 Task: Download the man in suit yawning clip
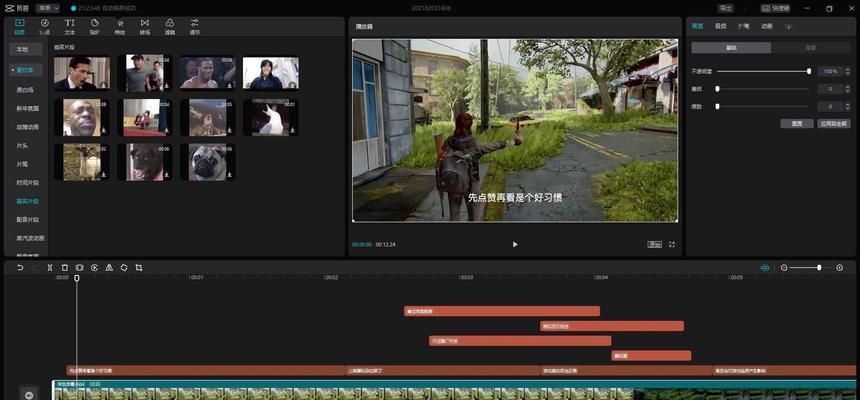[x=104, y=85]
